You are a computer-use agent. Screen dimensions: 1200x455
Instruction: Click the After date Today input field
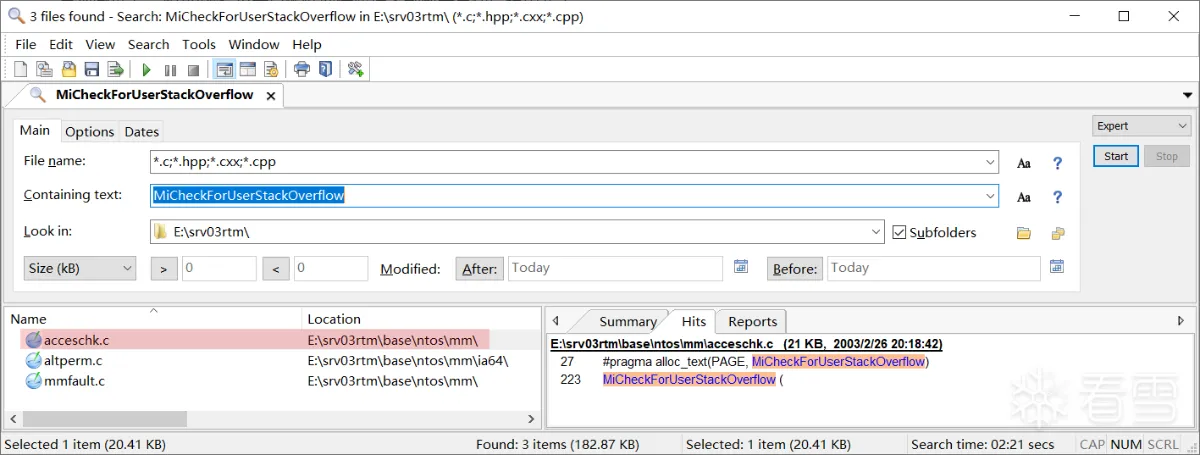[x=615, y=268]
